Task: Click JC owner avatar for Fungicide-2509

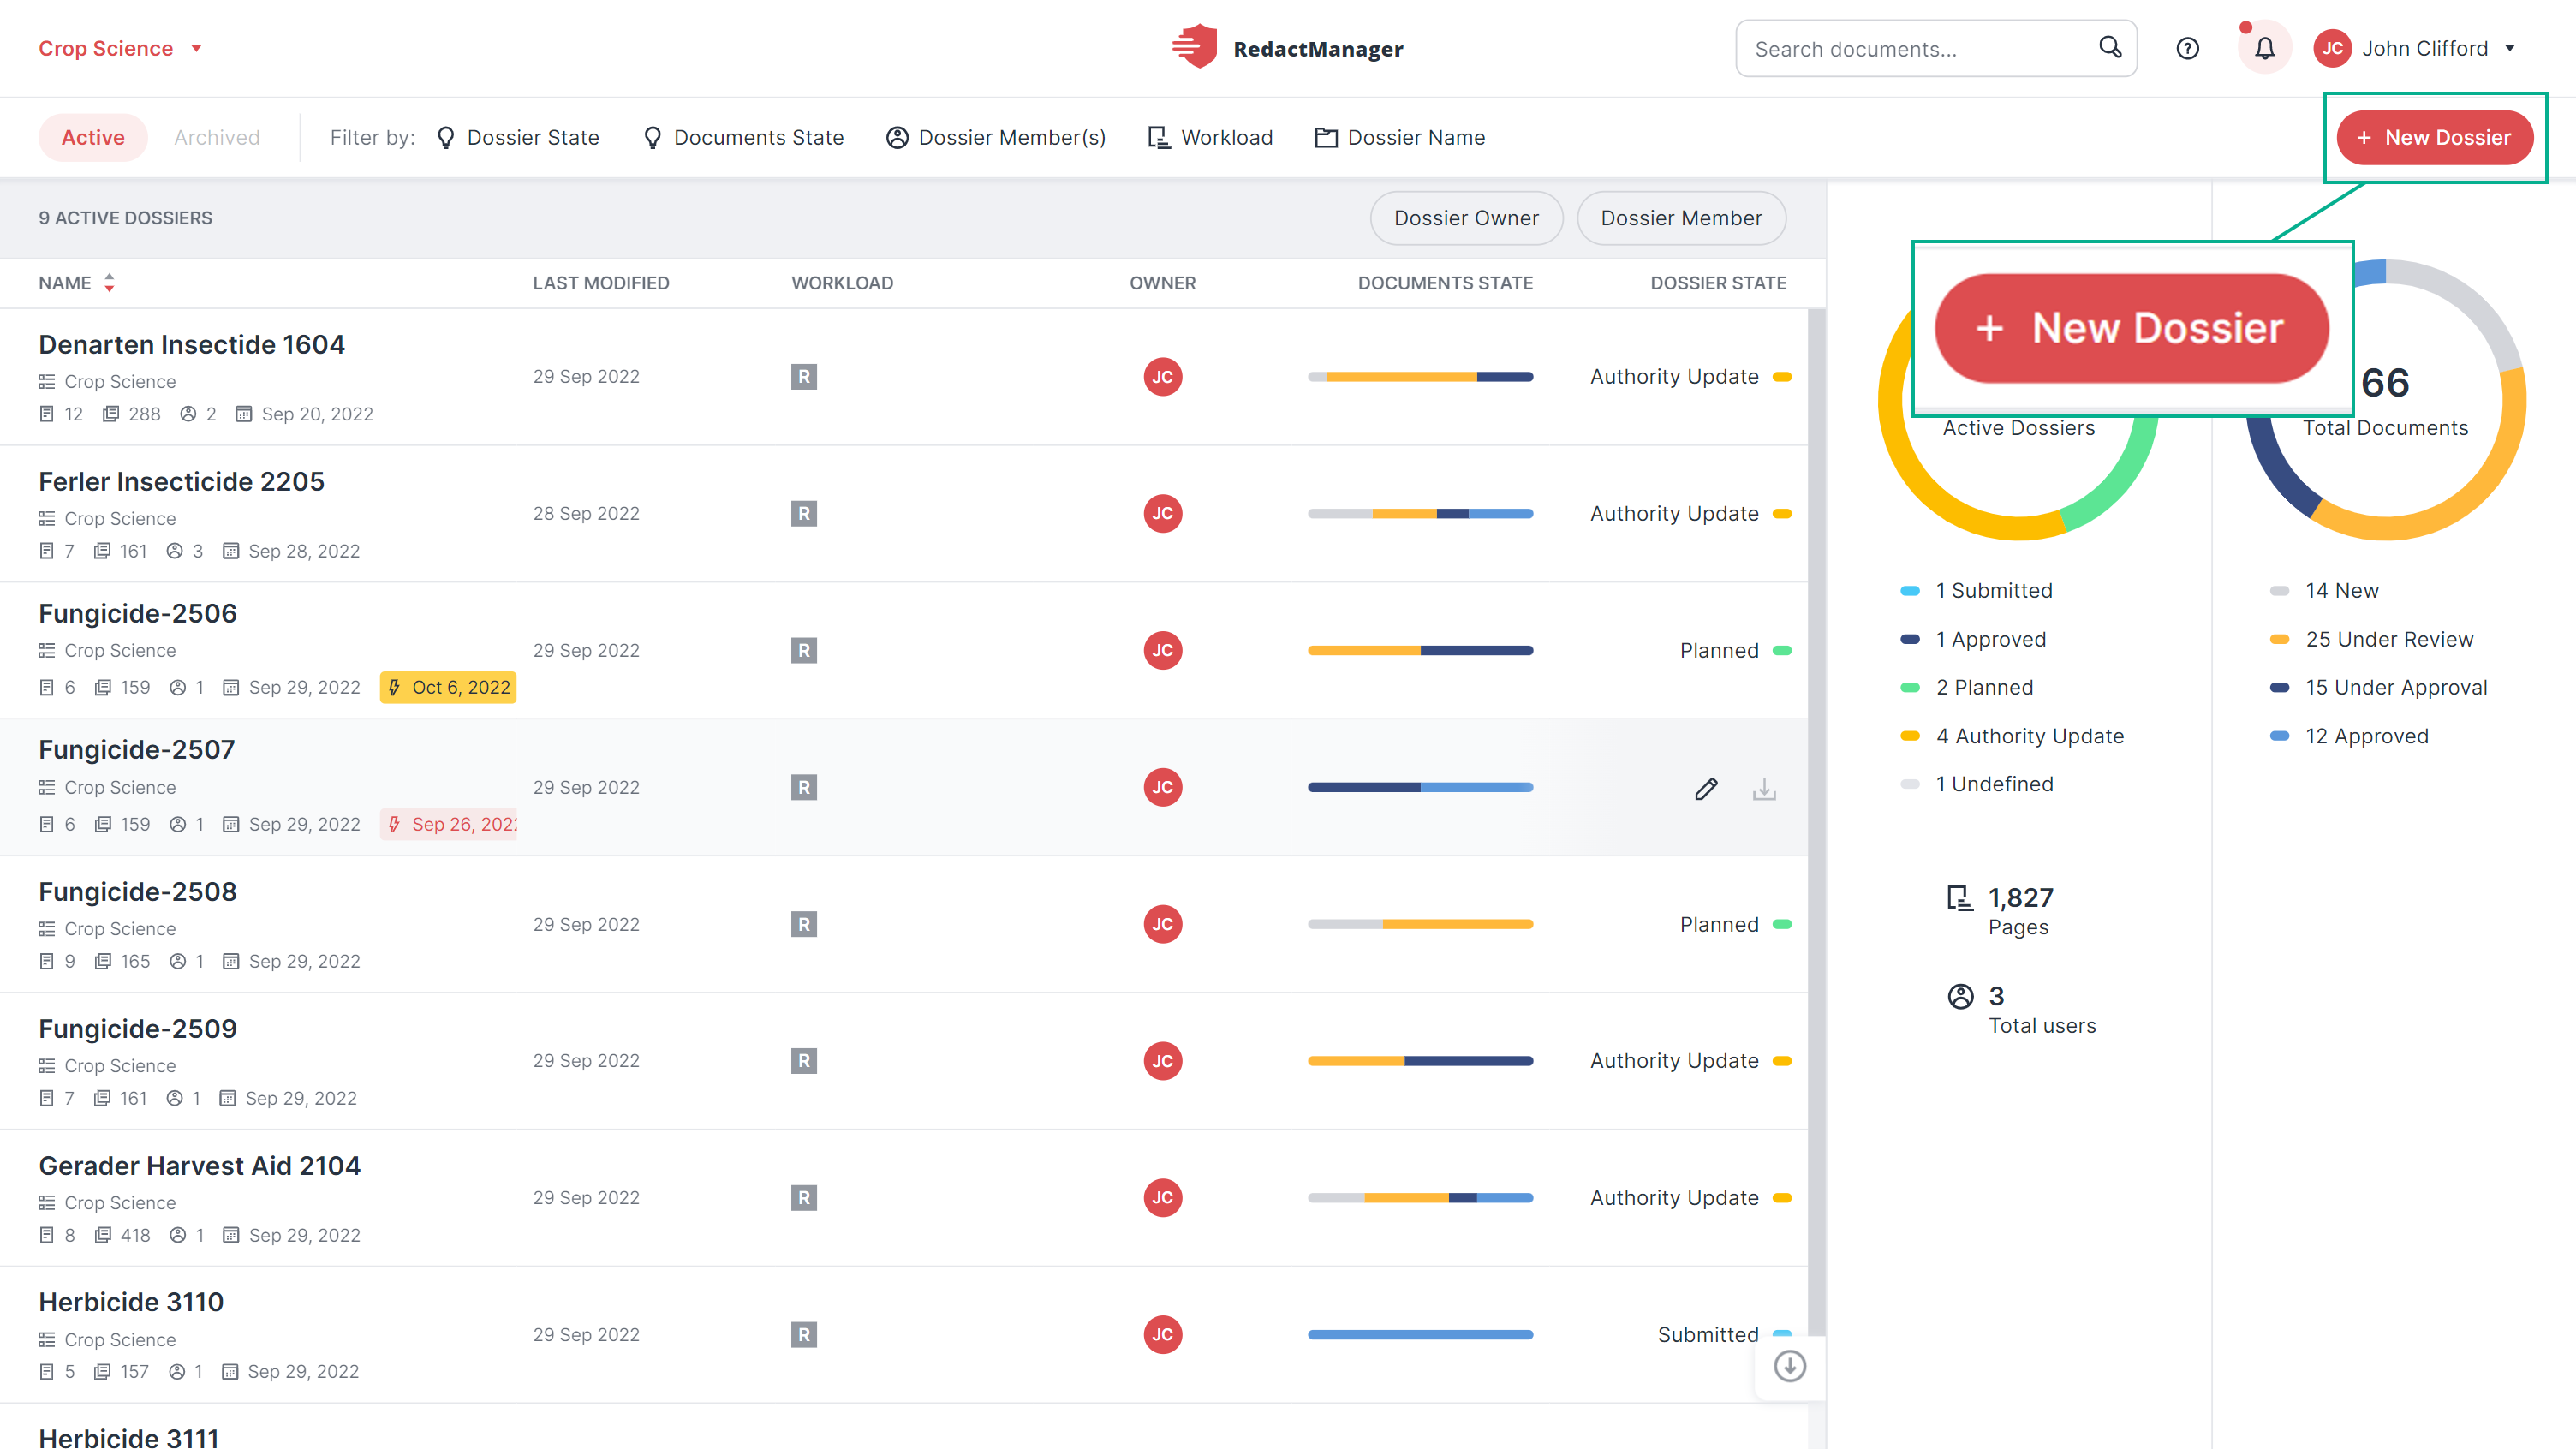Action: [1162, 1061]
